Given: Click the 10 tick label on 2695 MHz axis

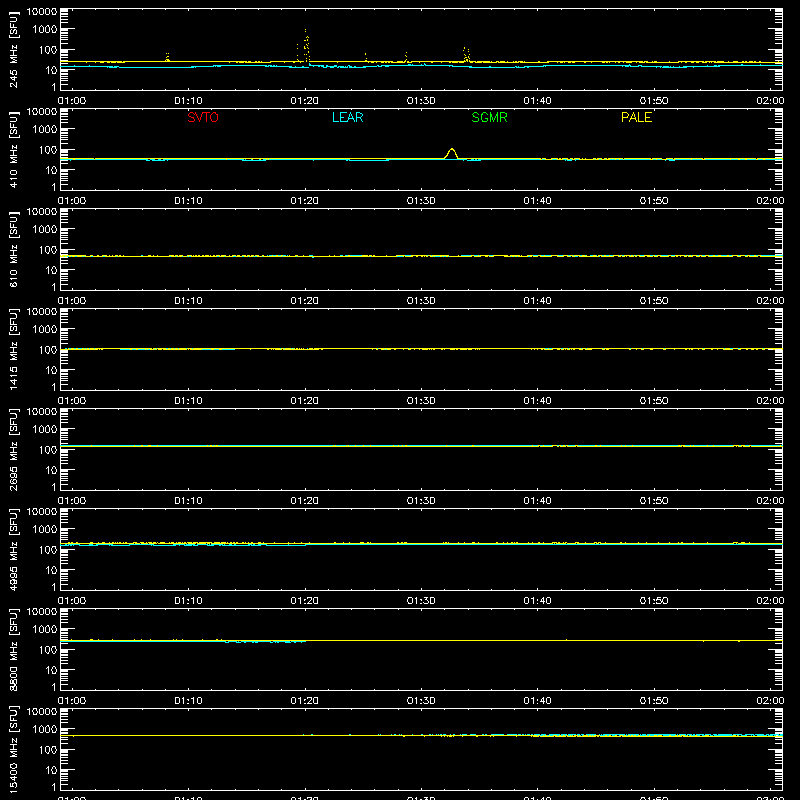Looking at the screenshot, I should pos(51,470).
